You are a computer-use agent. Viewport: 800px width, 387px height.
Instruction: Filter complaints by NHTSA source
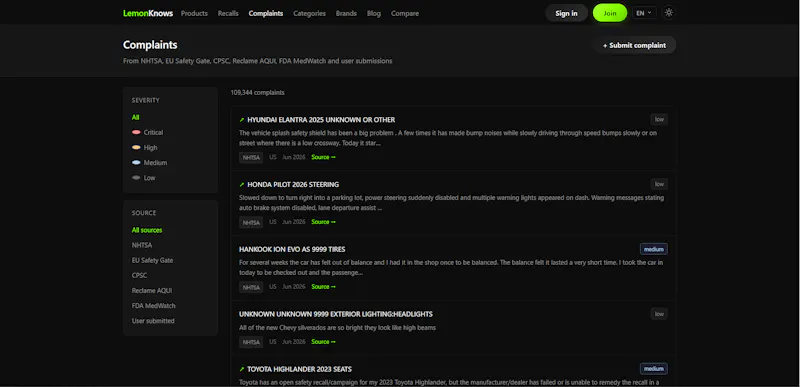(x=142, y=245)
